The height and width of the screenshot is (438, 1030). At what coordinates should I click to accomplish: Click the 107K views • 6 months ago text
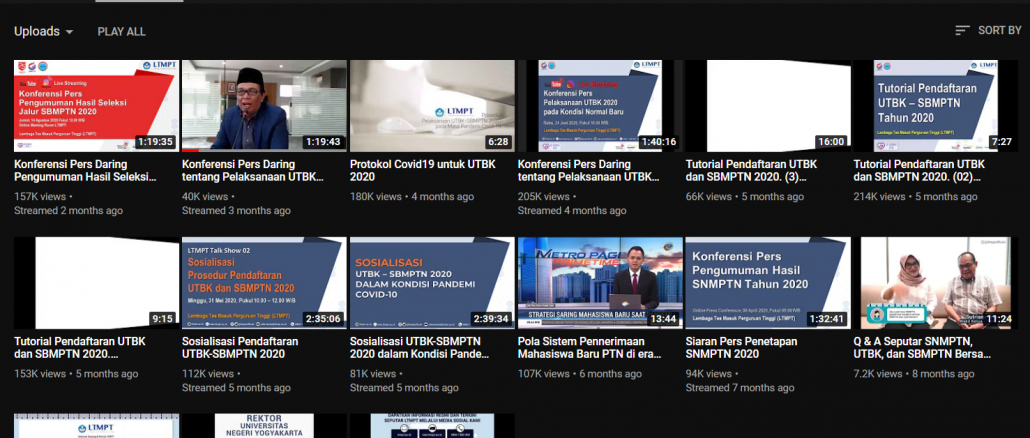(x=579, y=374)
